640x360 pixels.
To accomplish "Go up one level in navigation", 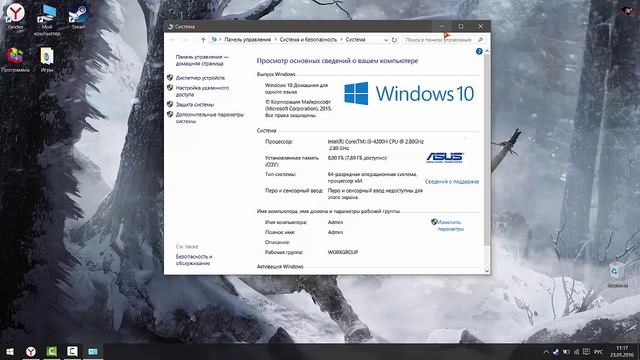I will tap(203, 40).
